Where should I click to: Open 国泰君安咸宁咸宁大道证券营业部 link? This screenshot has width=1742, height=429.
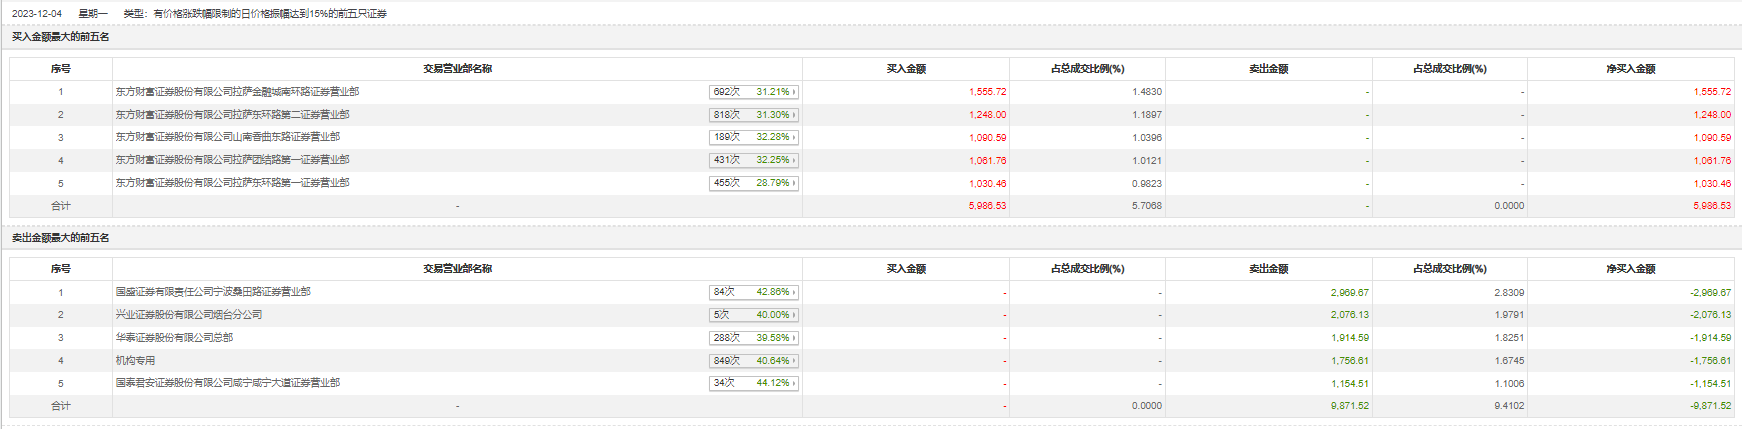227,383
